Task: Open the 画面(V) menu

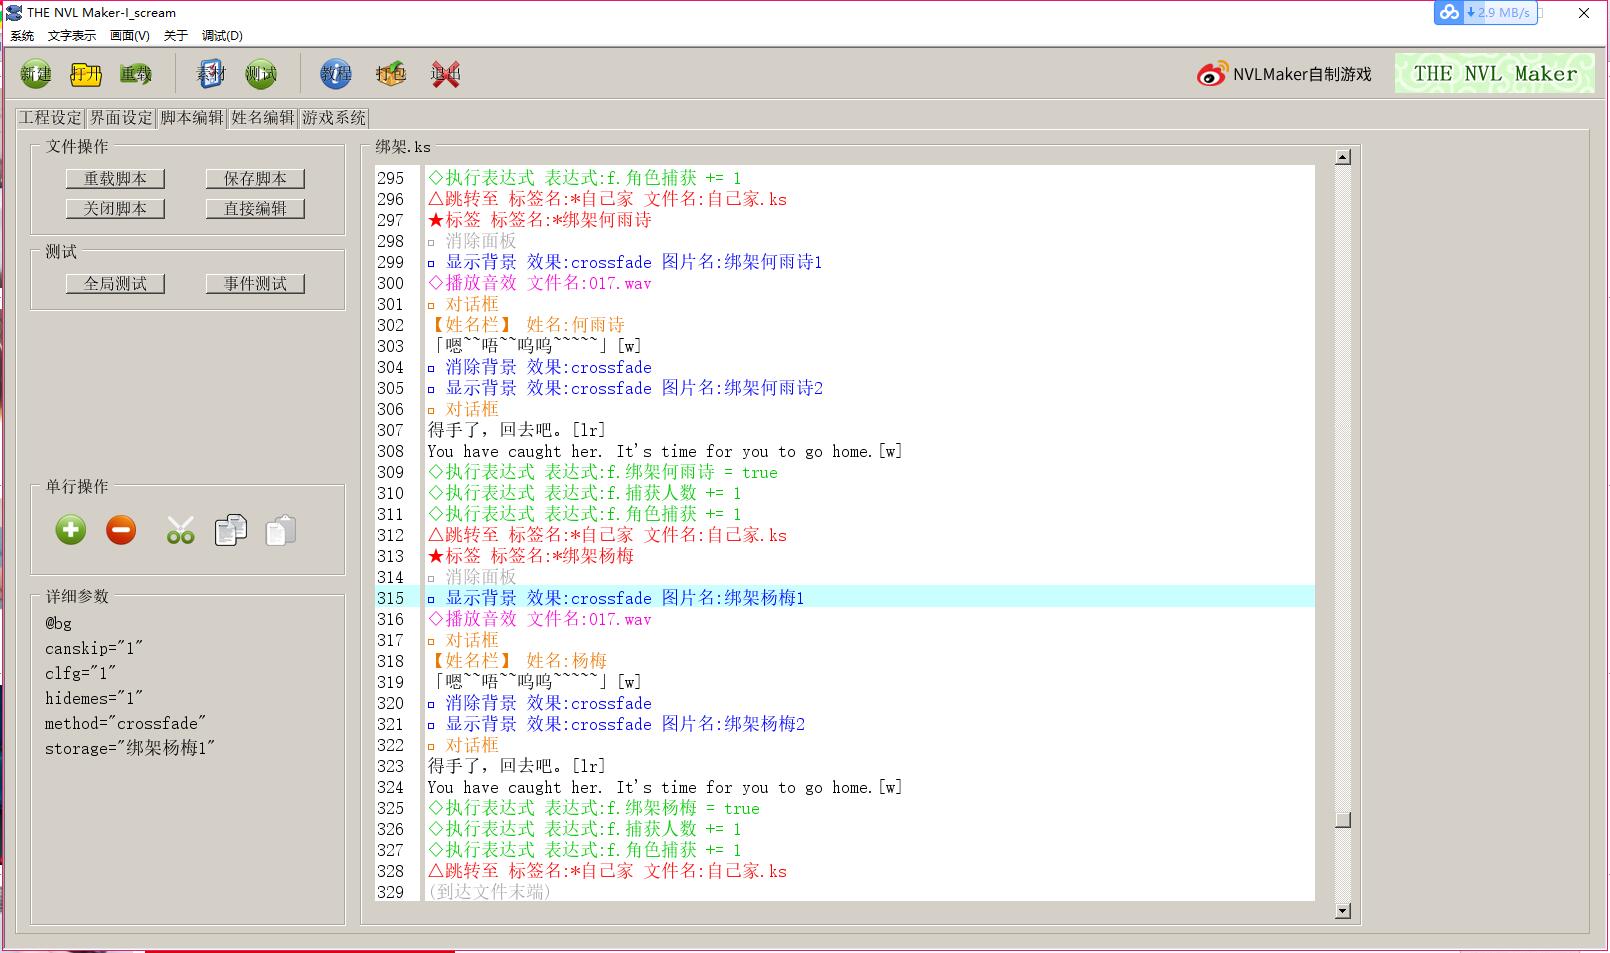Action: (x=129, y=35)
